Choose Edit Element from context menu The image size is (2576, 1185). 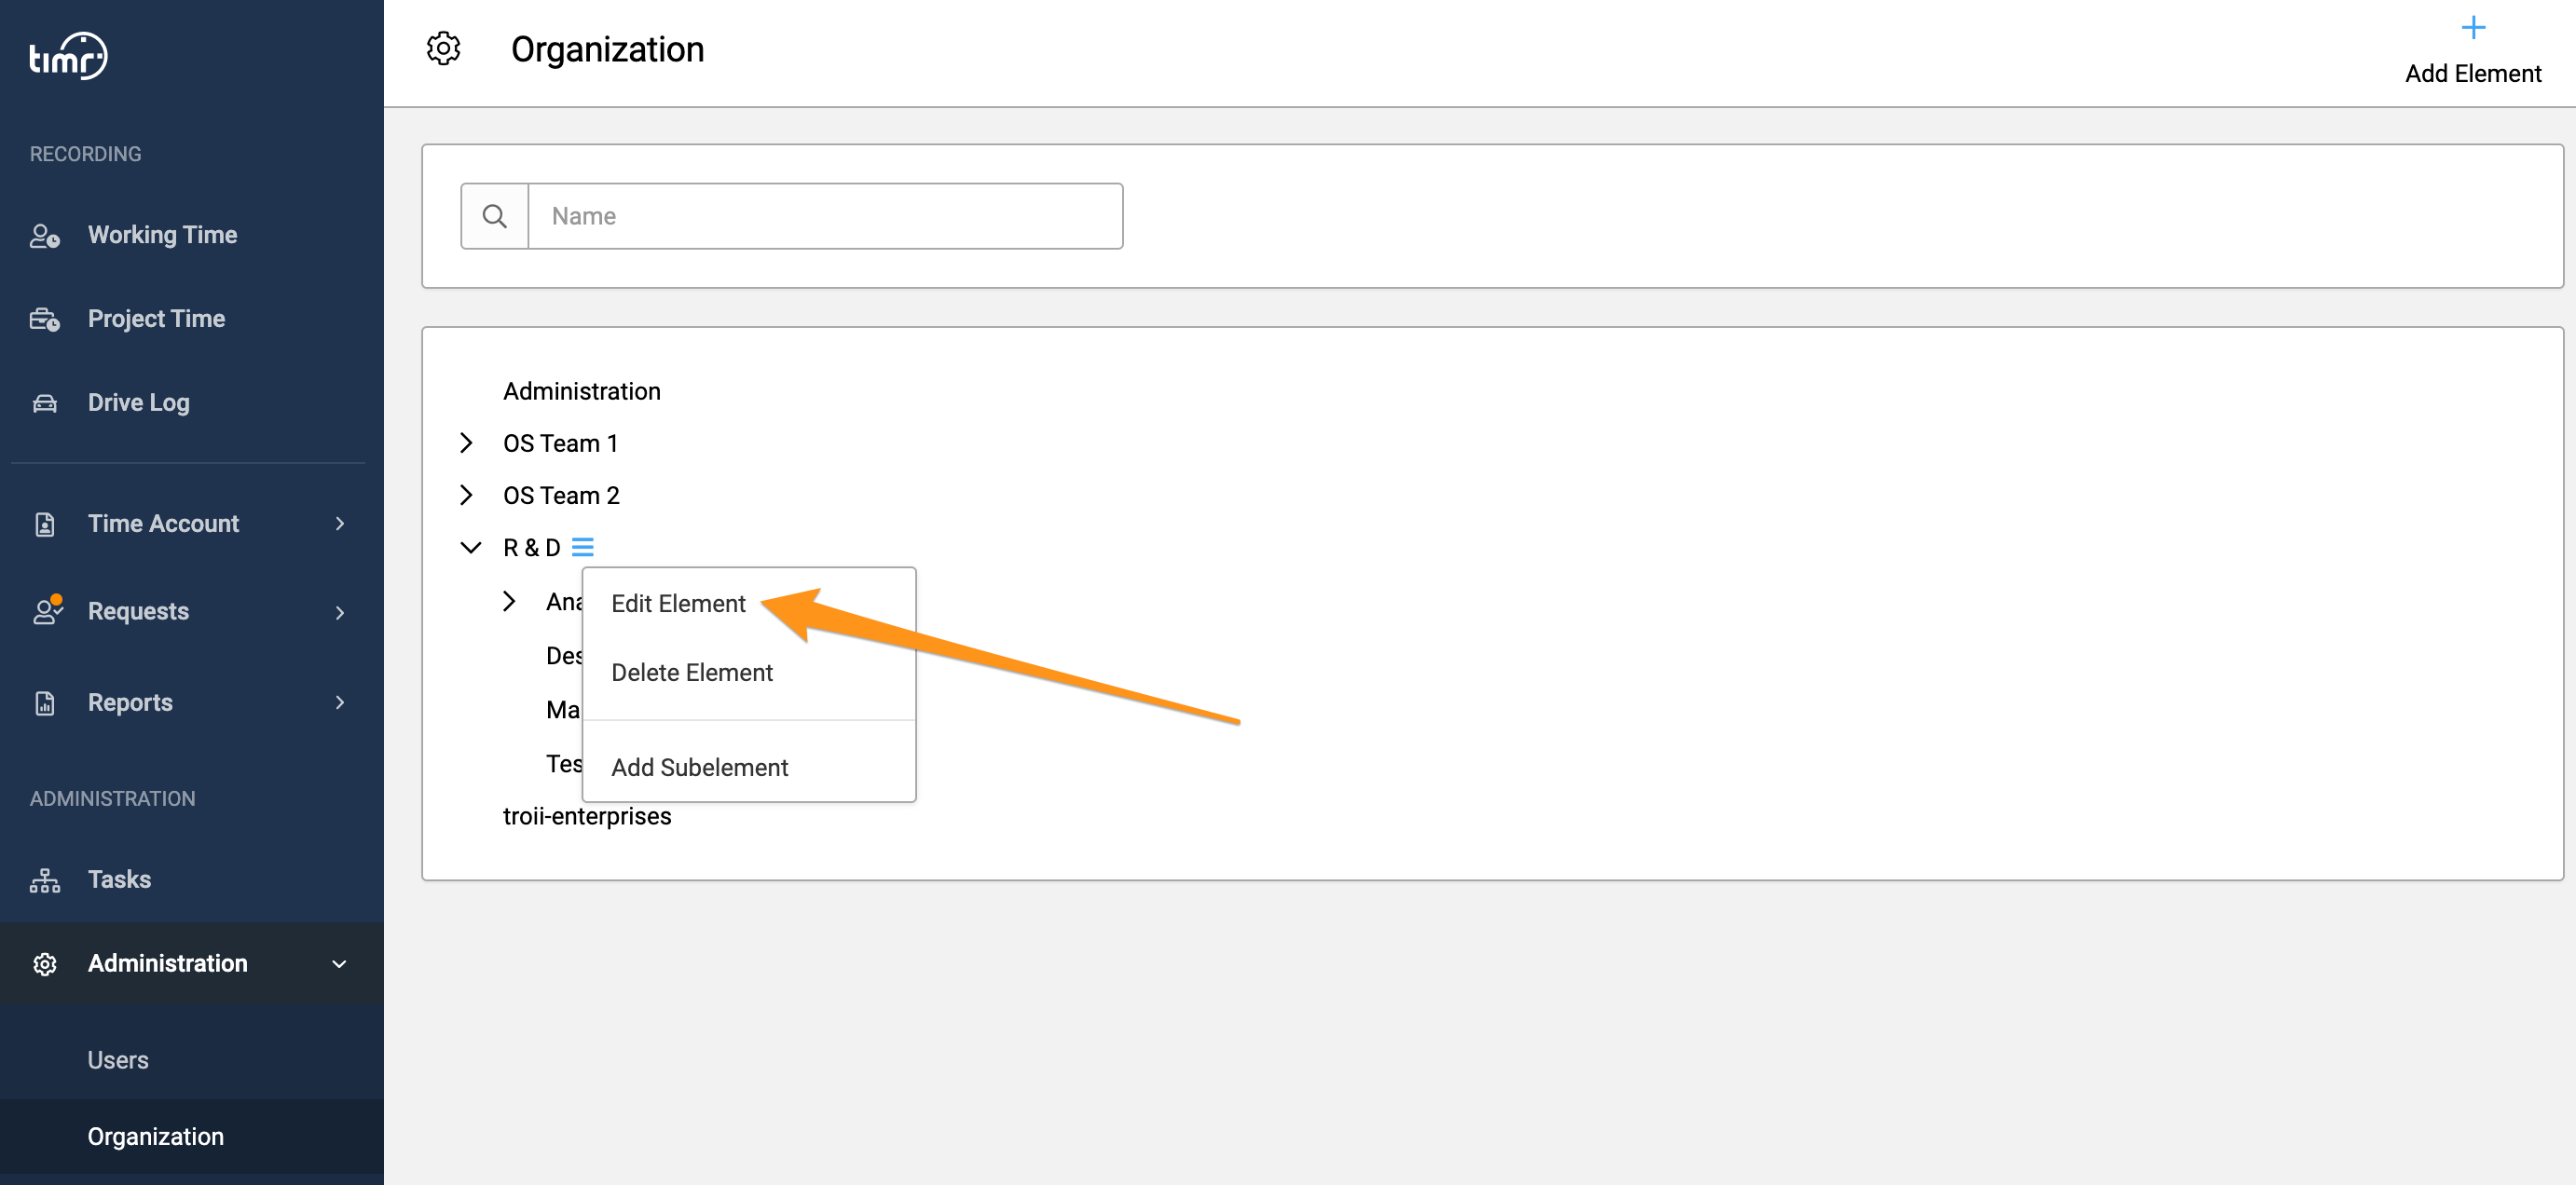click(x=678, y=604)
